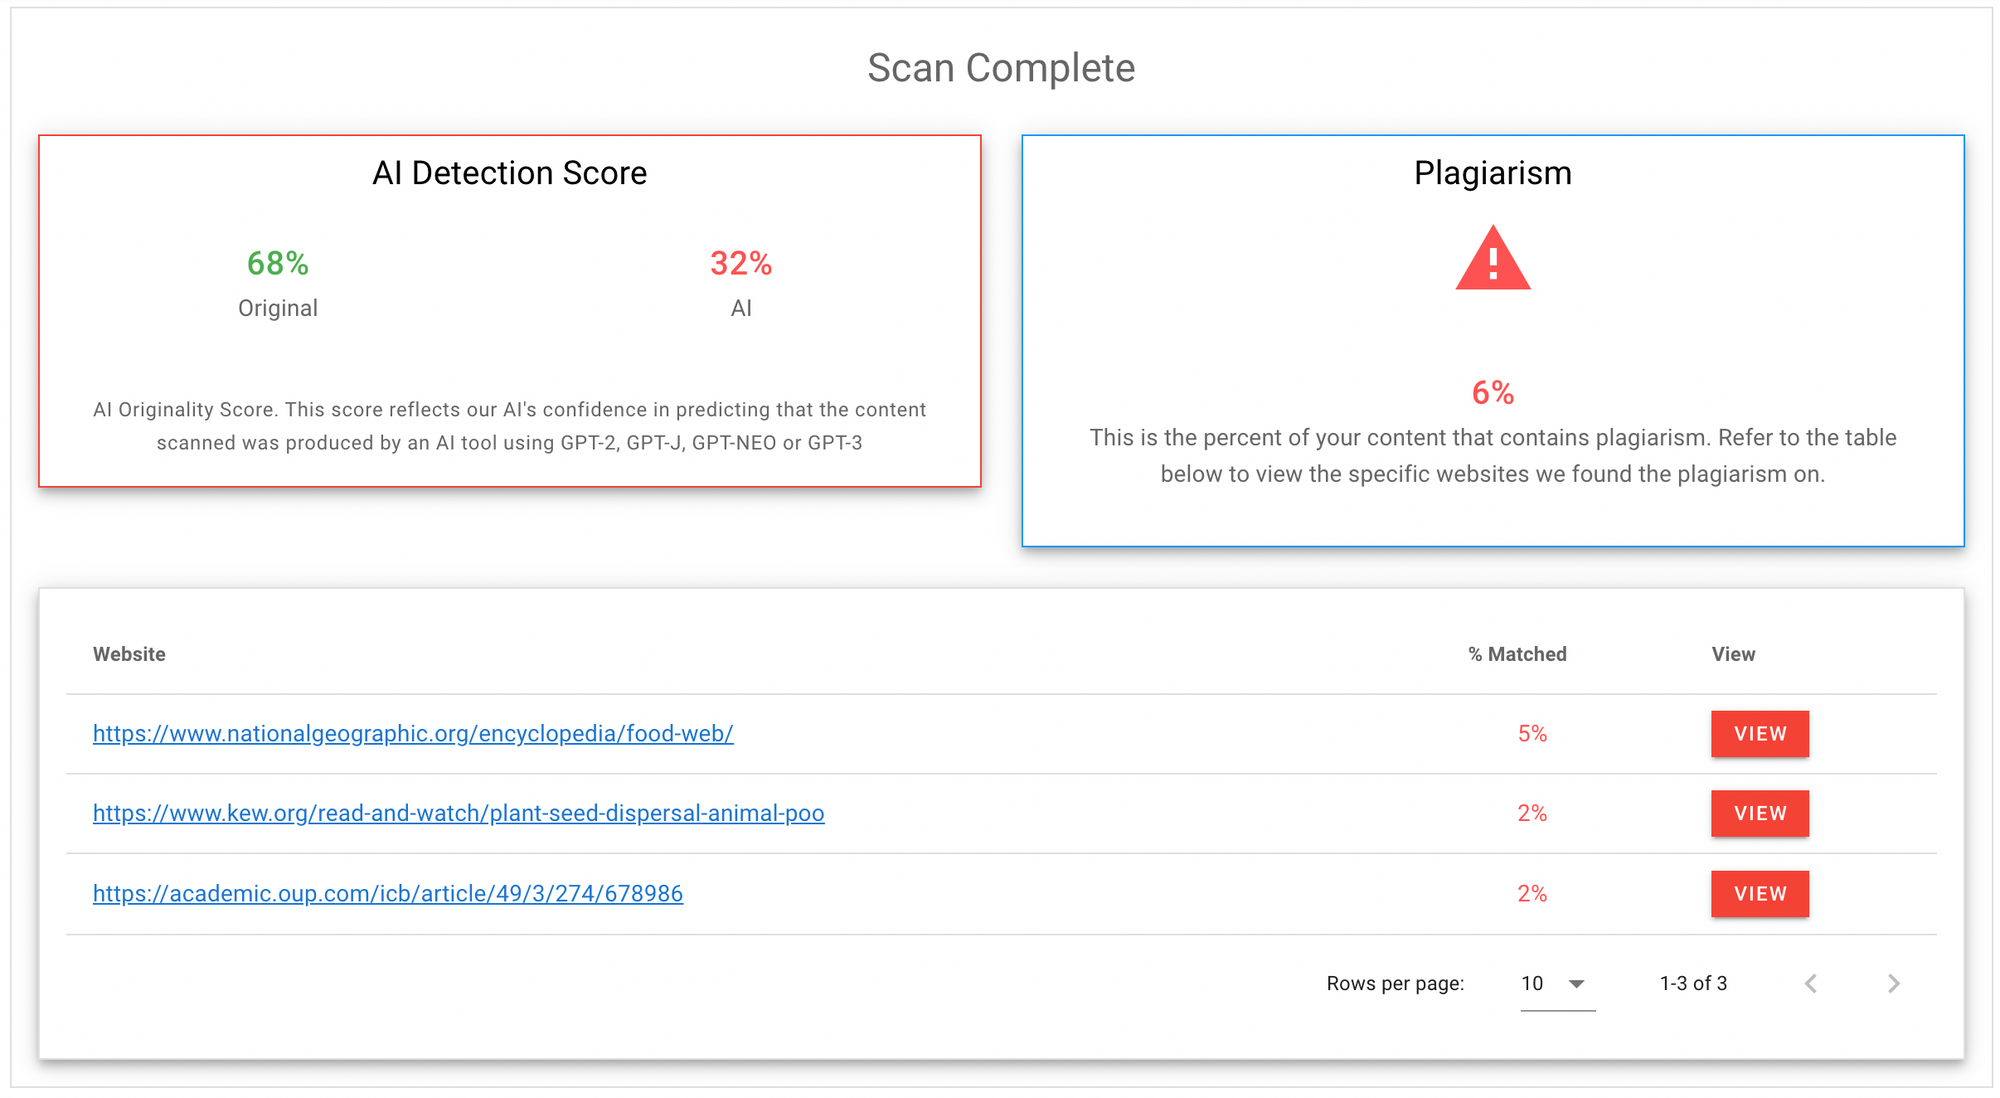Open the academic.oup.com article link

coord(388,894)
